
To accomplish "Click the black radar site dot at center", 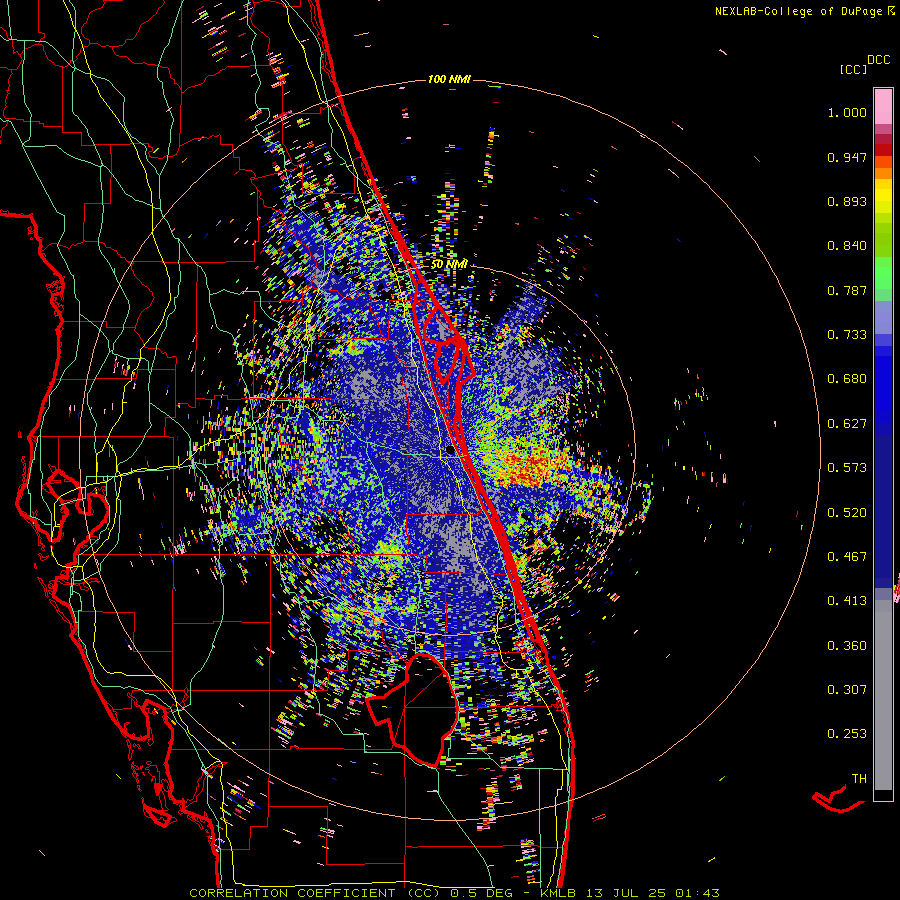I will pyautogui.click(x=450, y=451).
